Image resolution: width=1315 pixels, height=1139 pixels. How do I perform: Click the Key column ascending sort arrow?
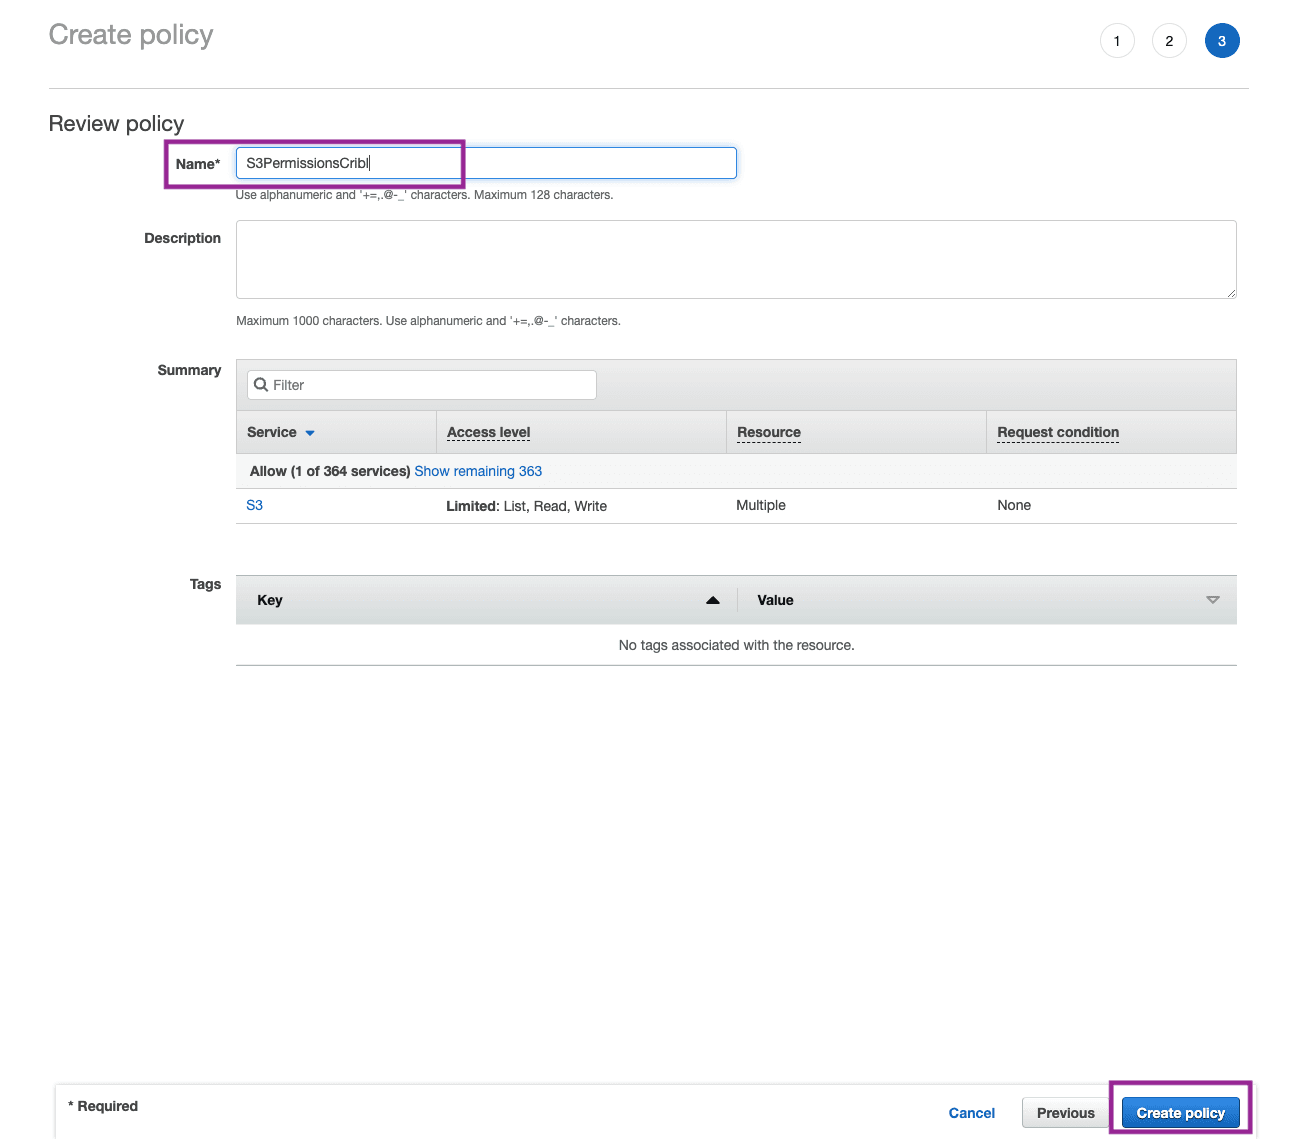[x=713, y=600]
